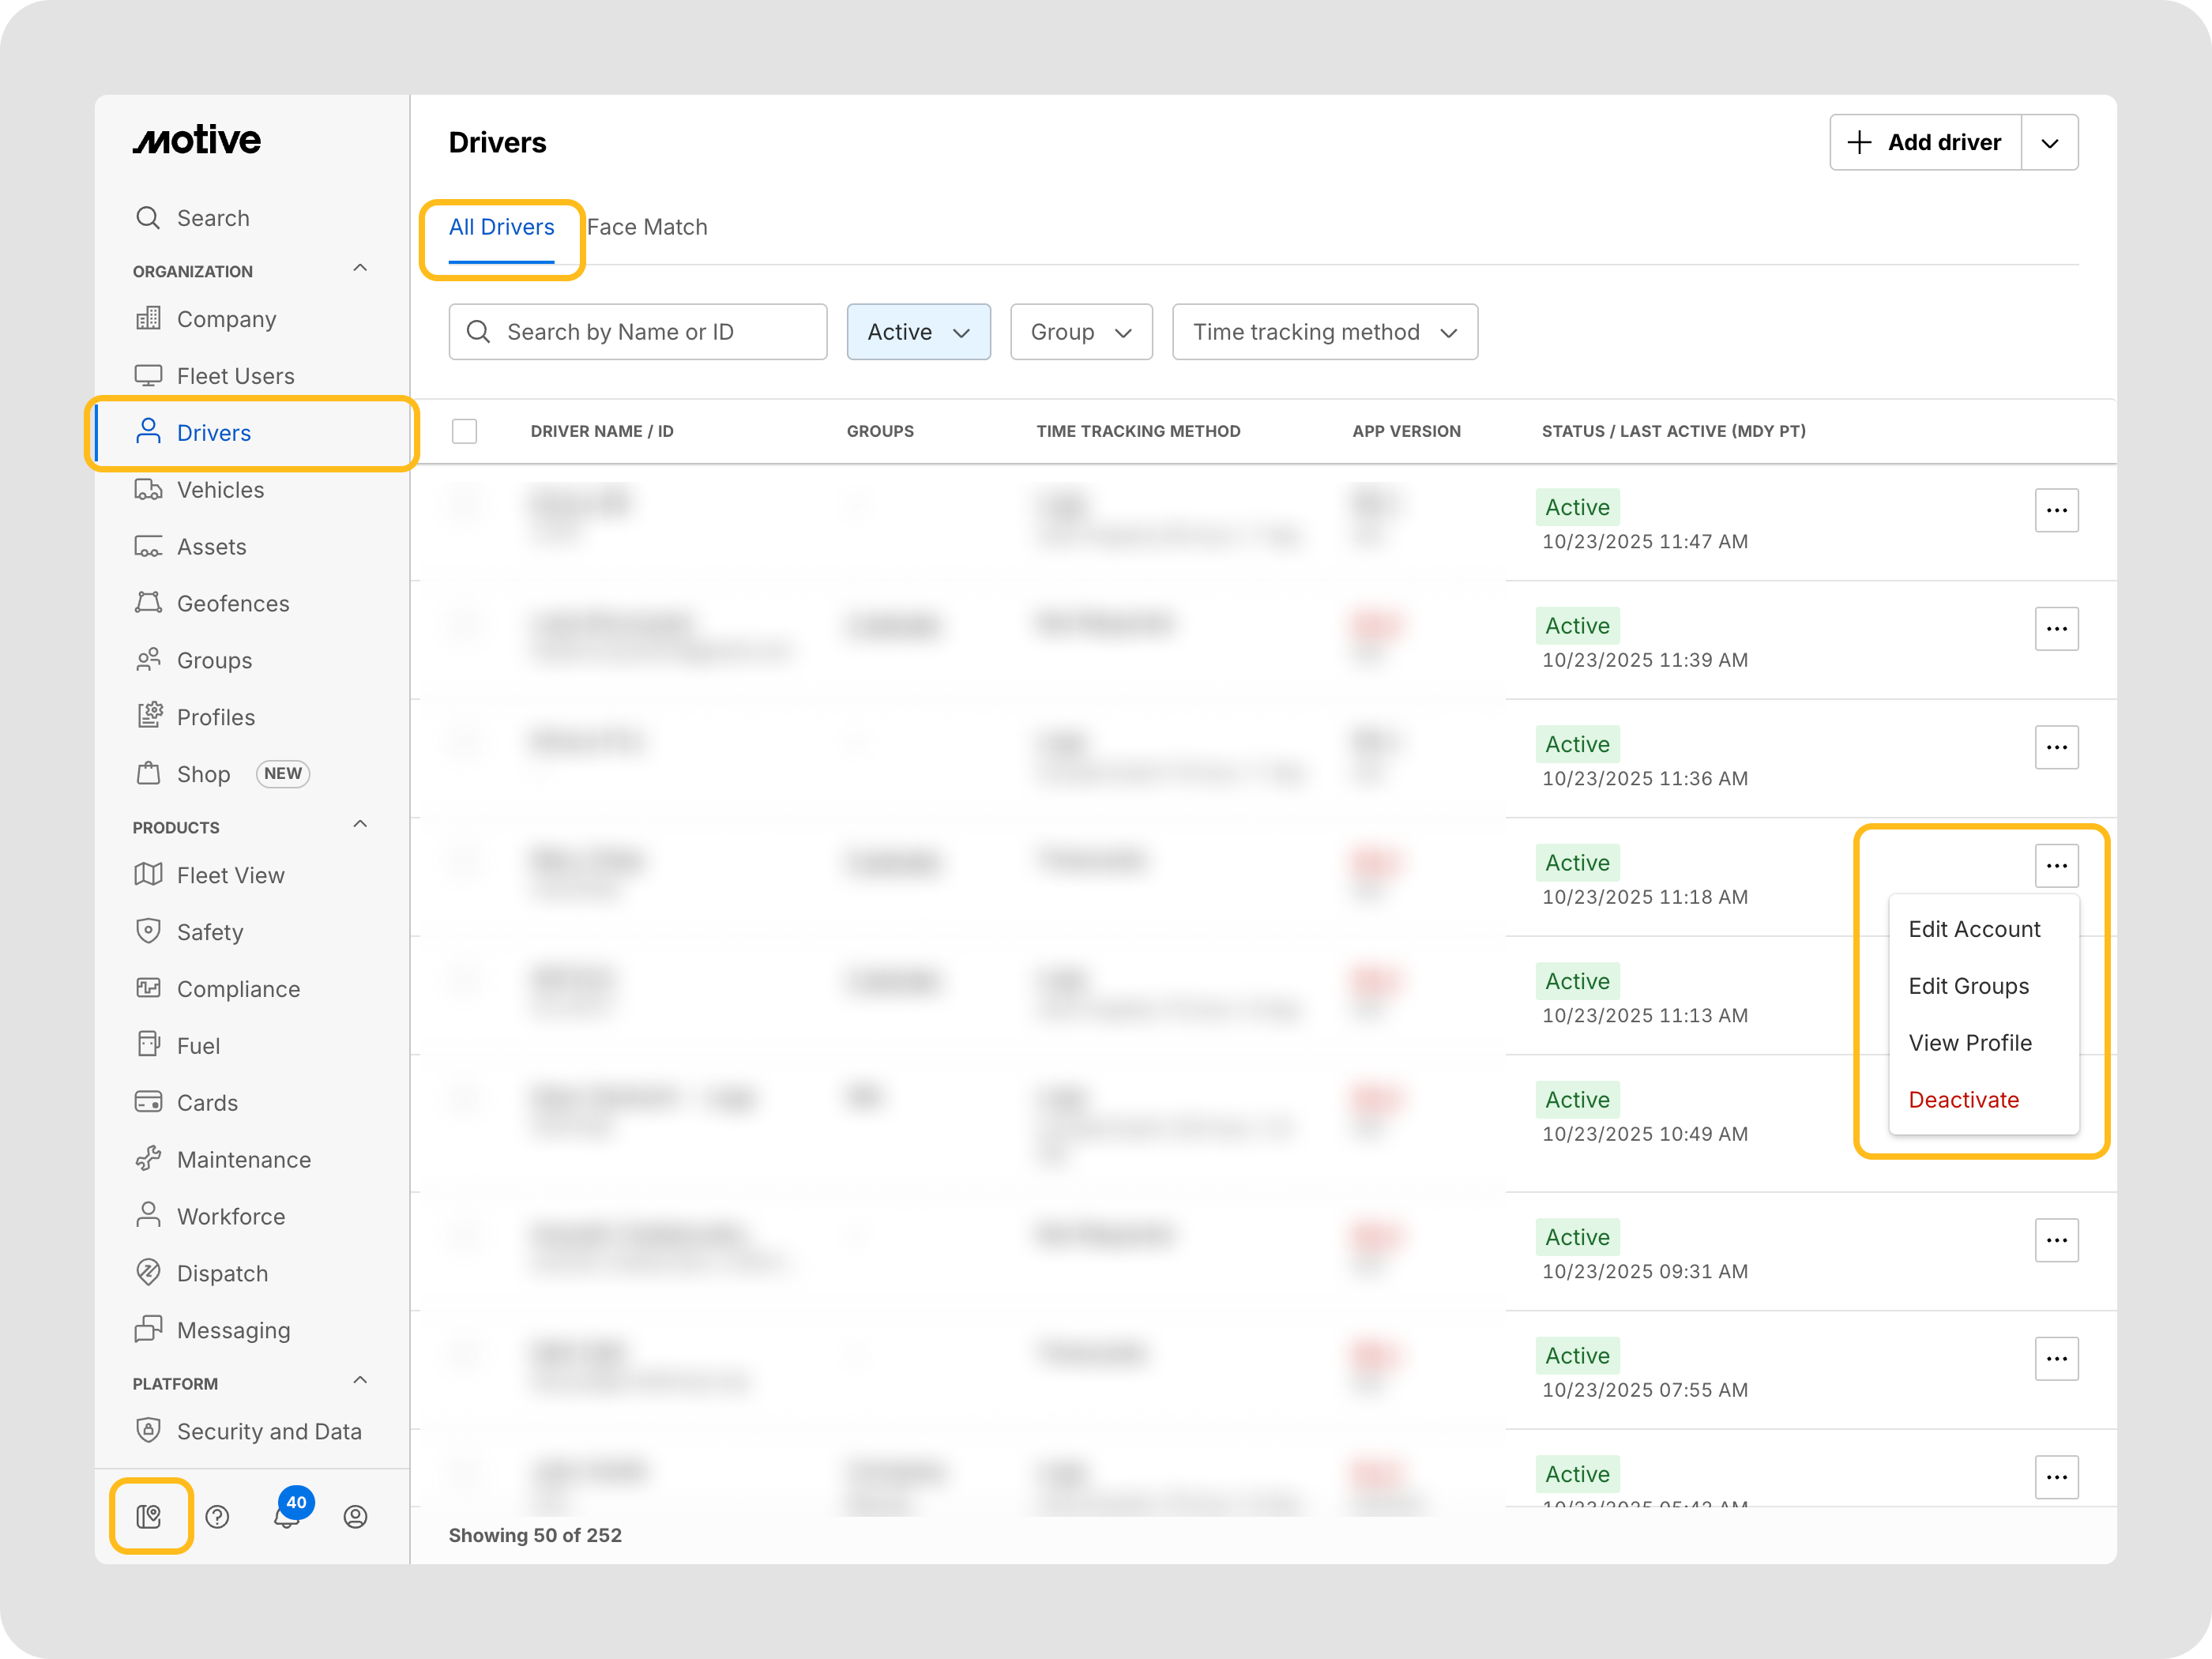Click the help question mark icon
2212x1659 pixels.
pos(217,1516)
